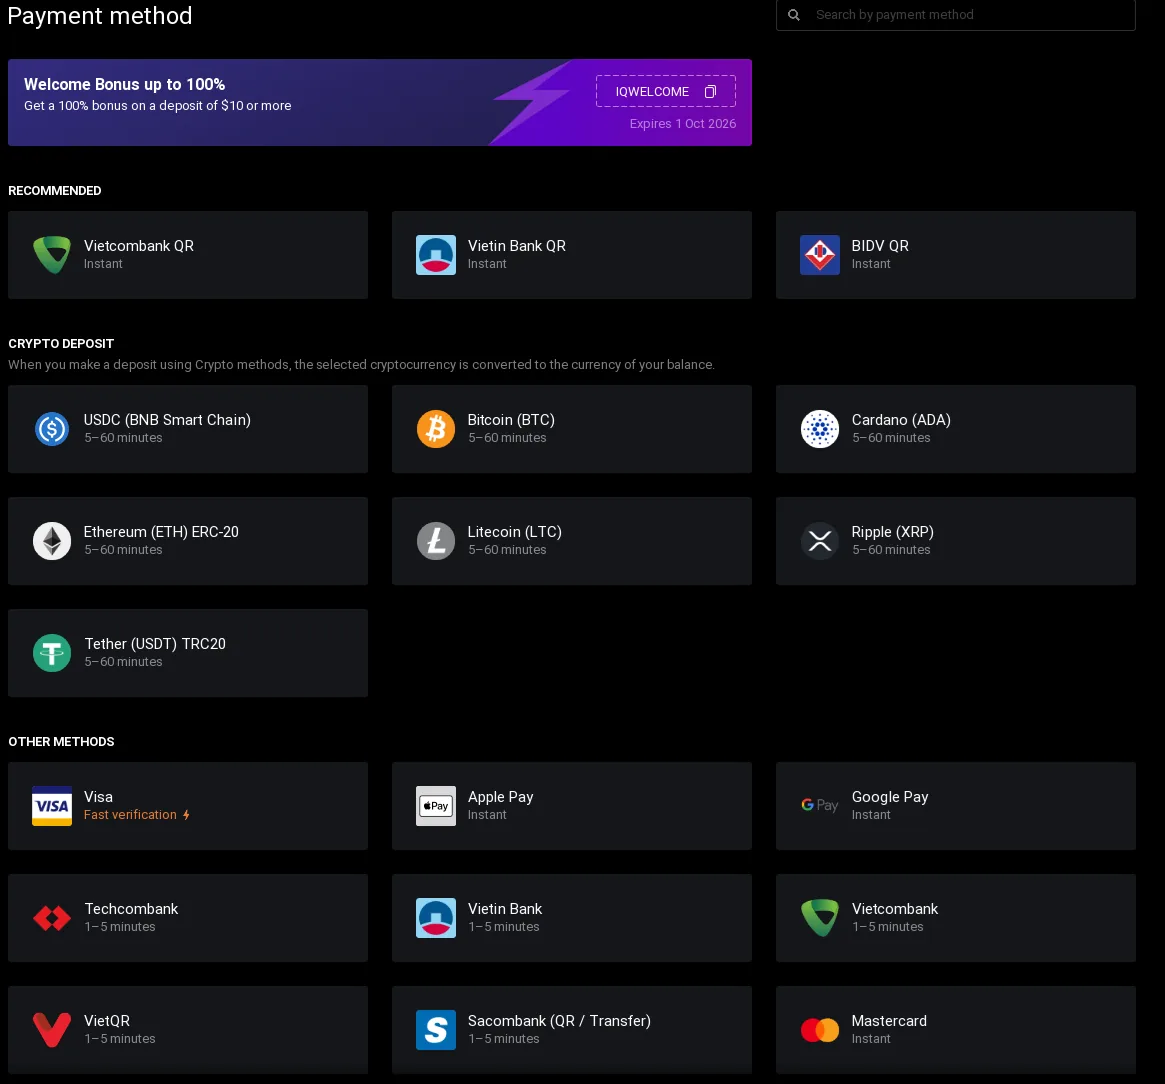
Task: Click the G Pay logo
Action: [x=820, y=805]
